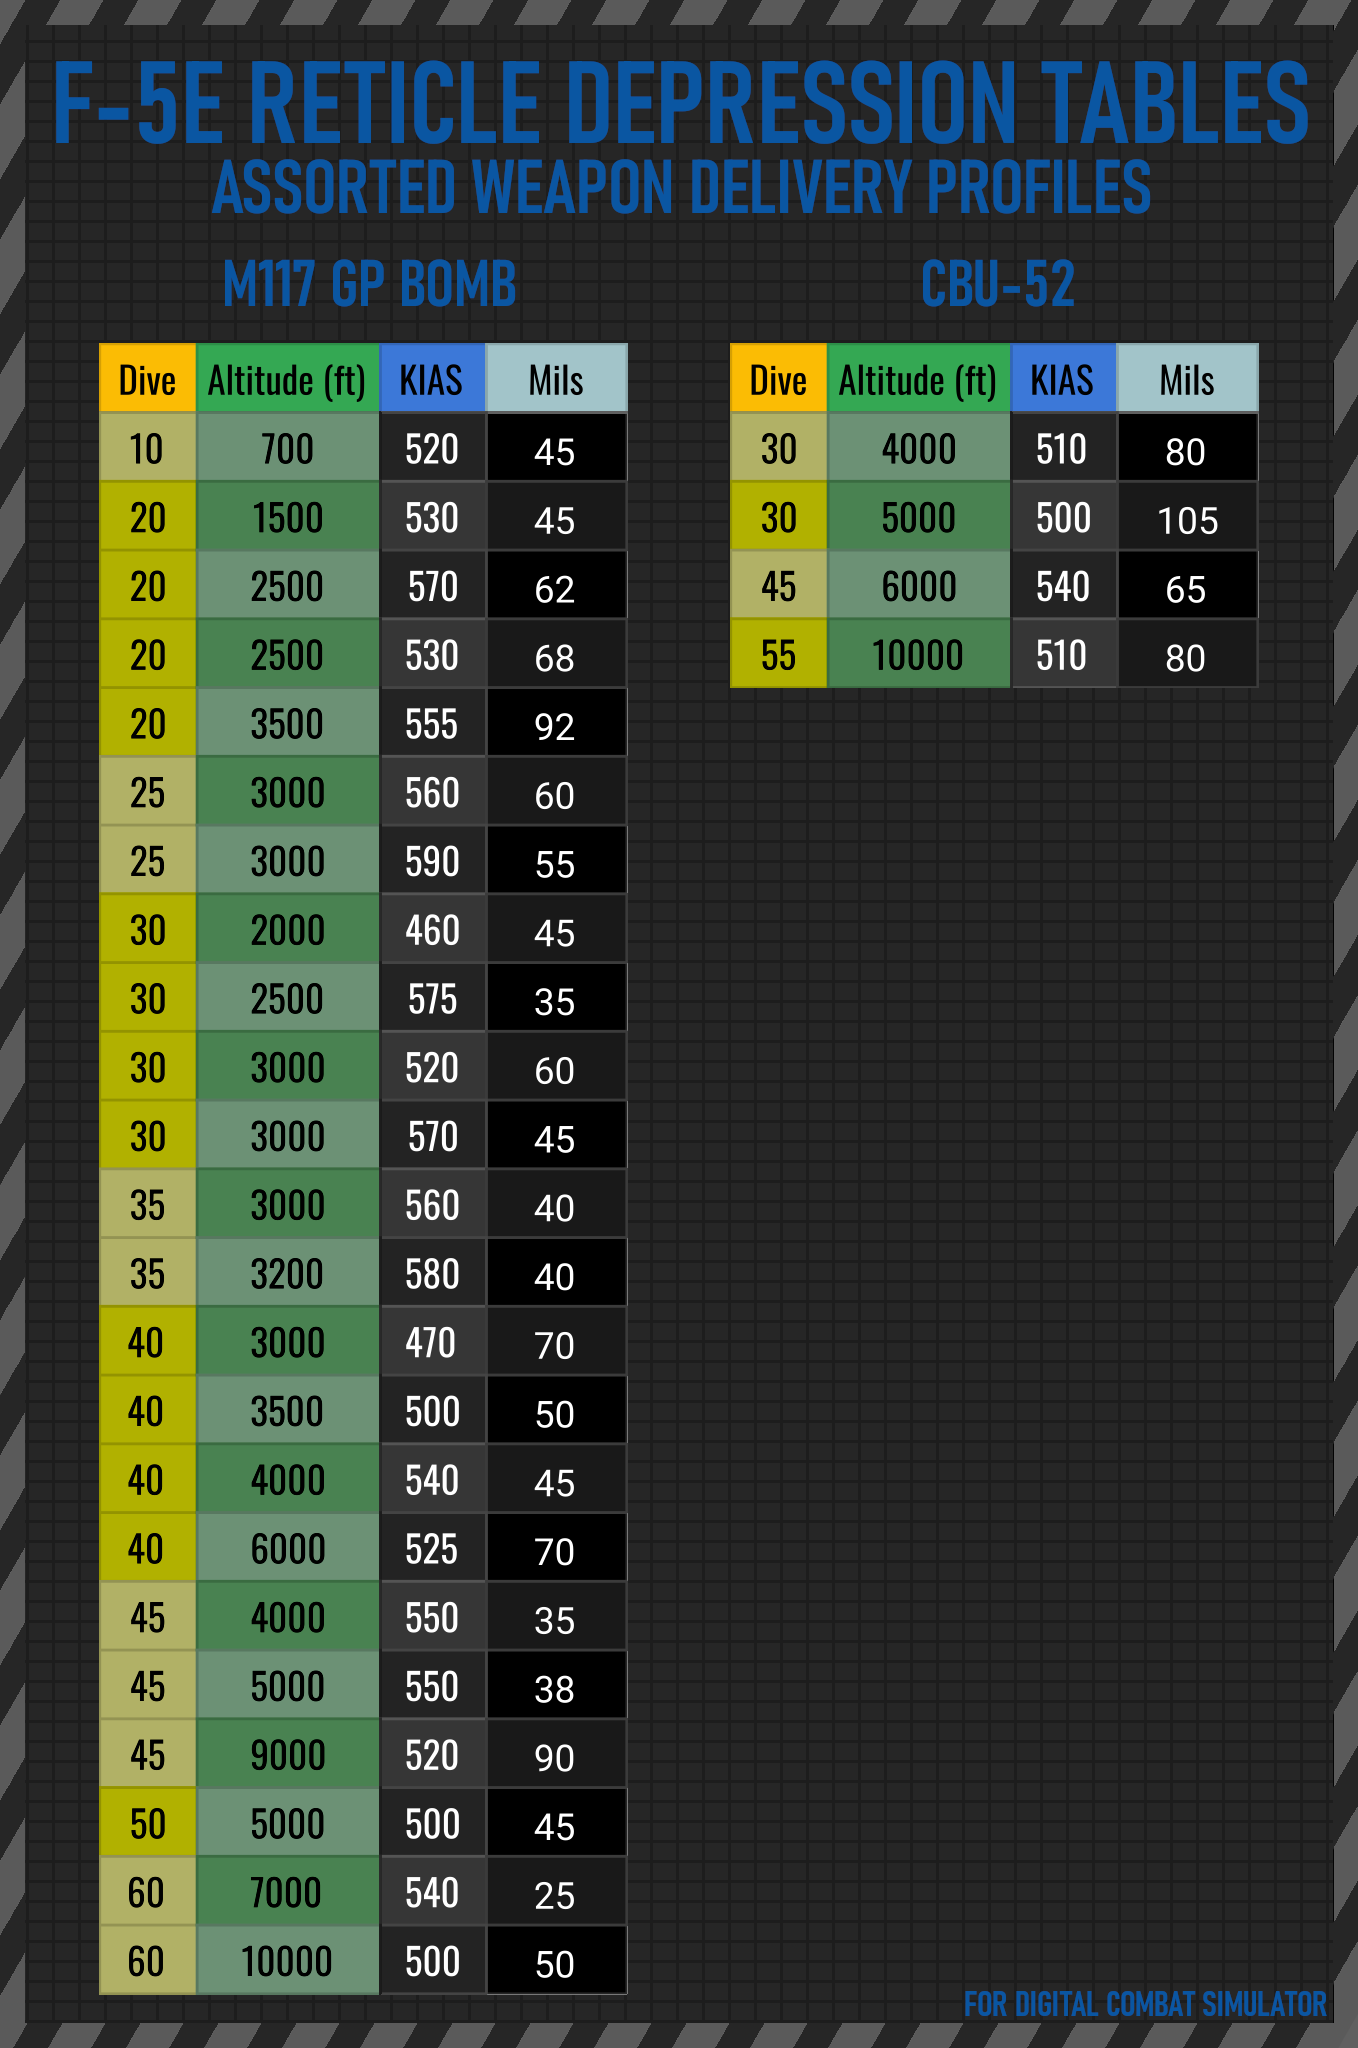Viewport: 1358px width, 2048px height.
Task: Click the 105 mils cell in CBU-52 table
Action: 1187,517
